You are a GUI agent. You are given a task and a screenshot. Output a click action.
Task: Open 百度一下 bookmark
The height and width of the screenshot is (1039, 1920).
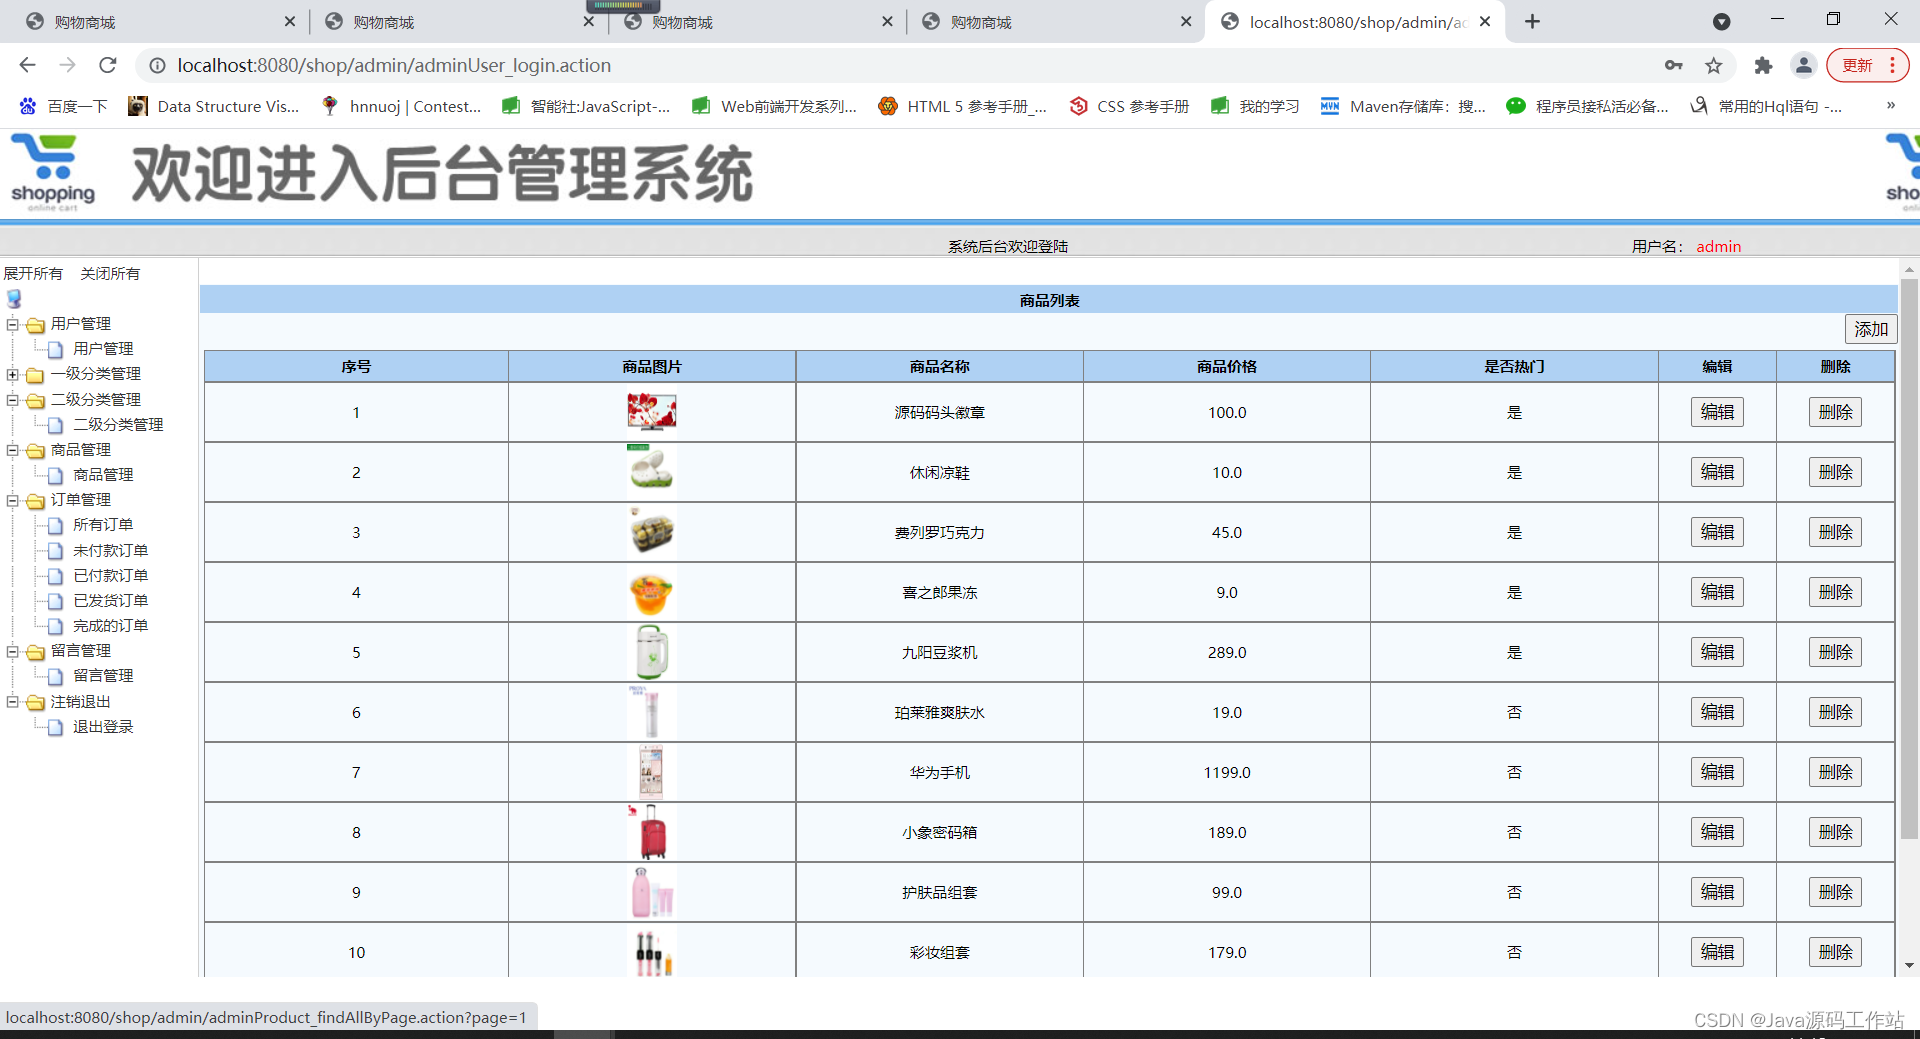pos(63,106)
